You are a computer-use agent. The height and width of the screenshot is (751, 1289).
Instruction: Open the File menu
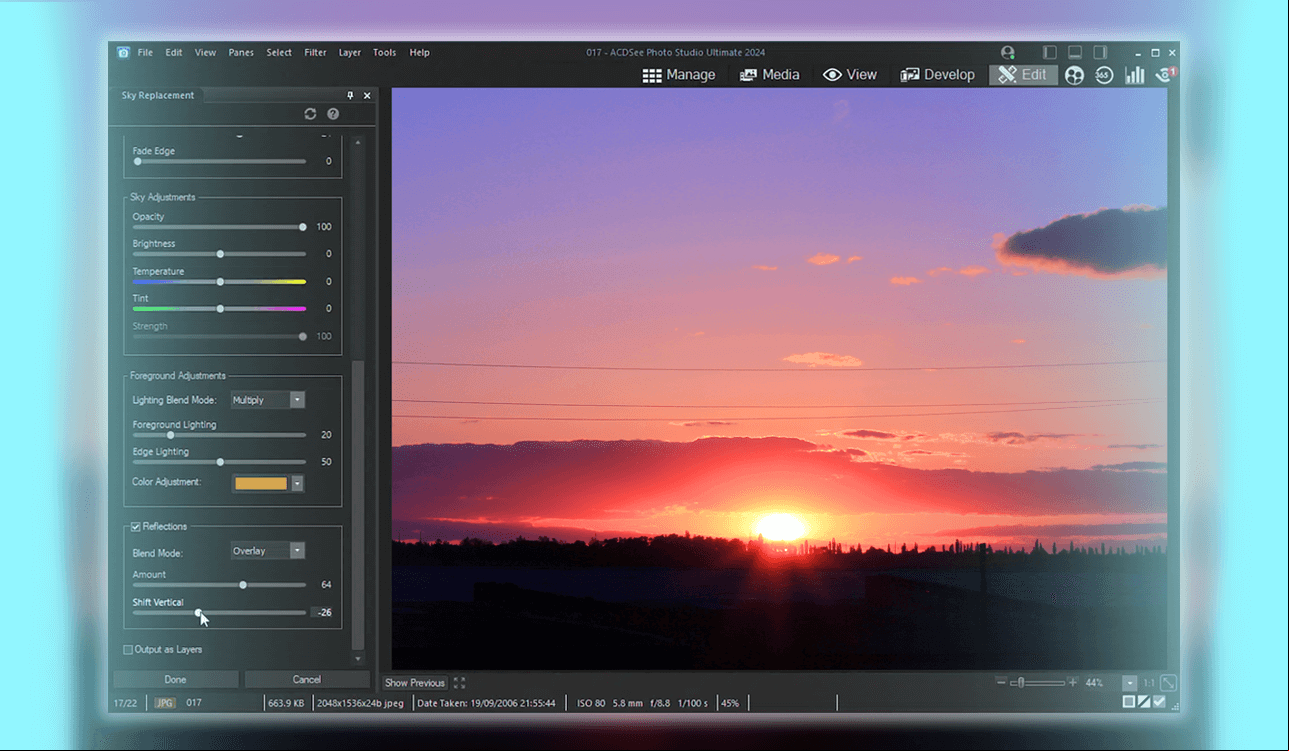(x=145, y=53)
